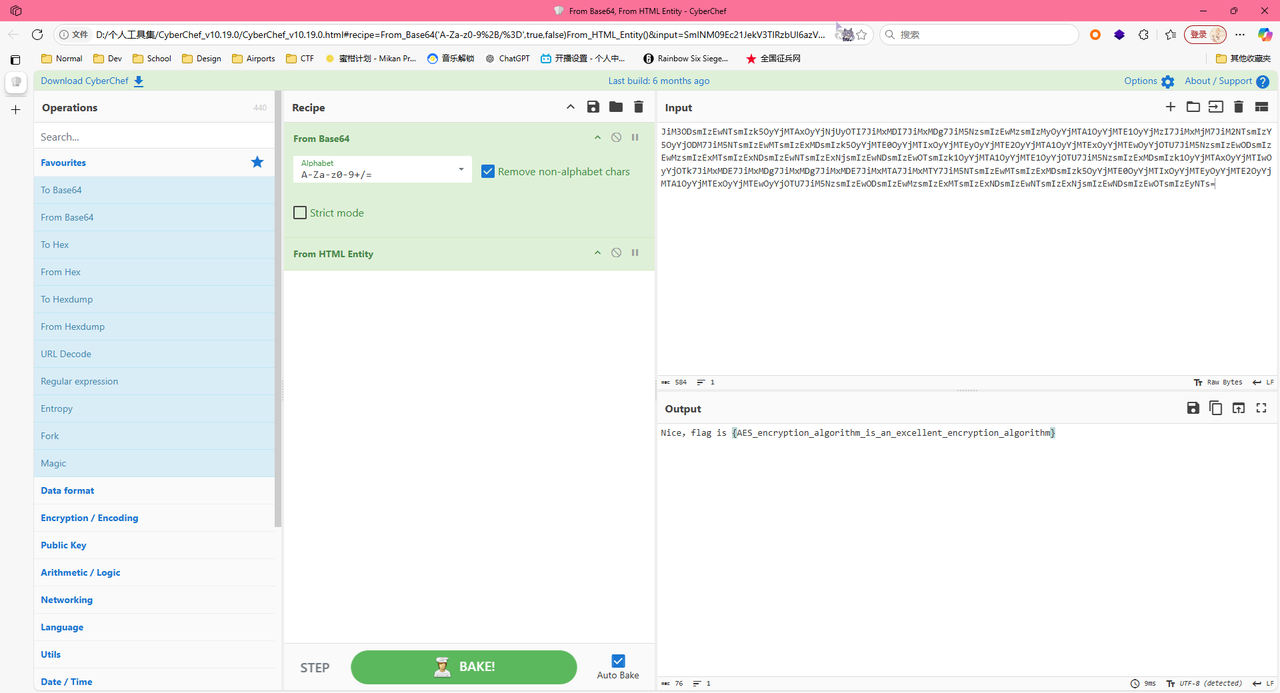The width and height of the screenshot is (1280, 693).
Task: Clear the recipe with the trash icon
Action: point(638,107)
